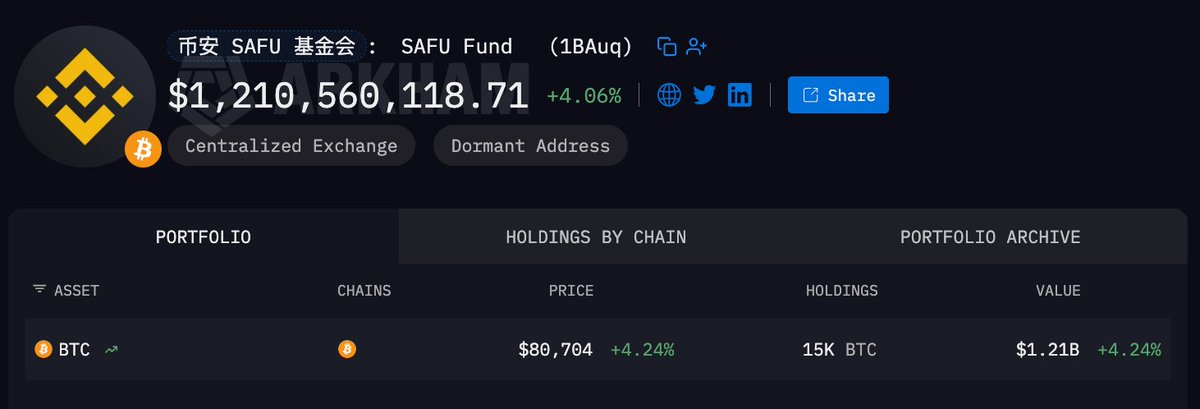This screenshot has width=1200, height=409.
Task: Sort by the PRICE column header
Action: click(x=571, y=291)
